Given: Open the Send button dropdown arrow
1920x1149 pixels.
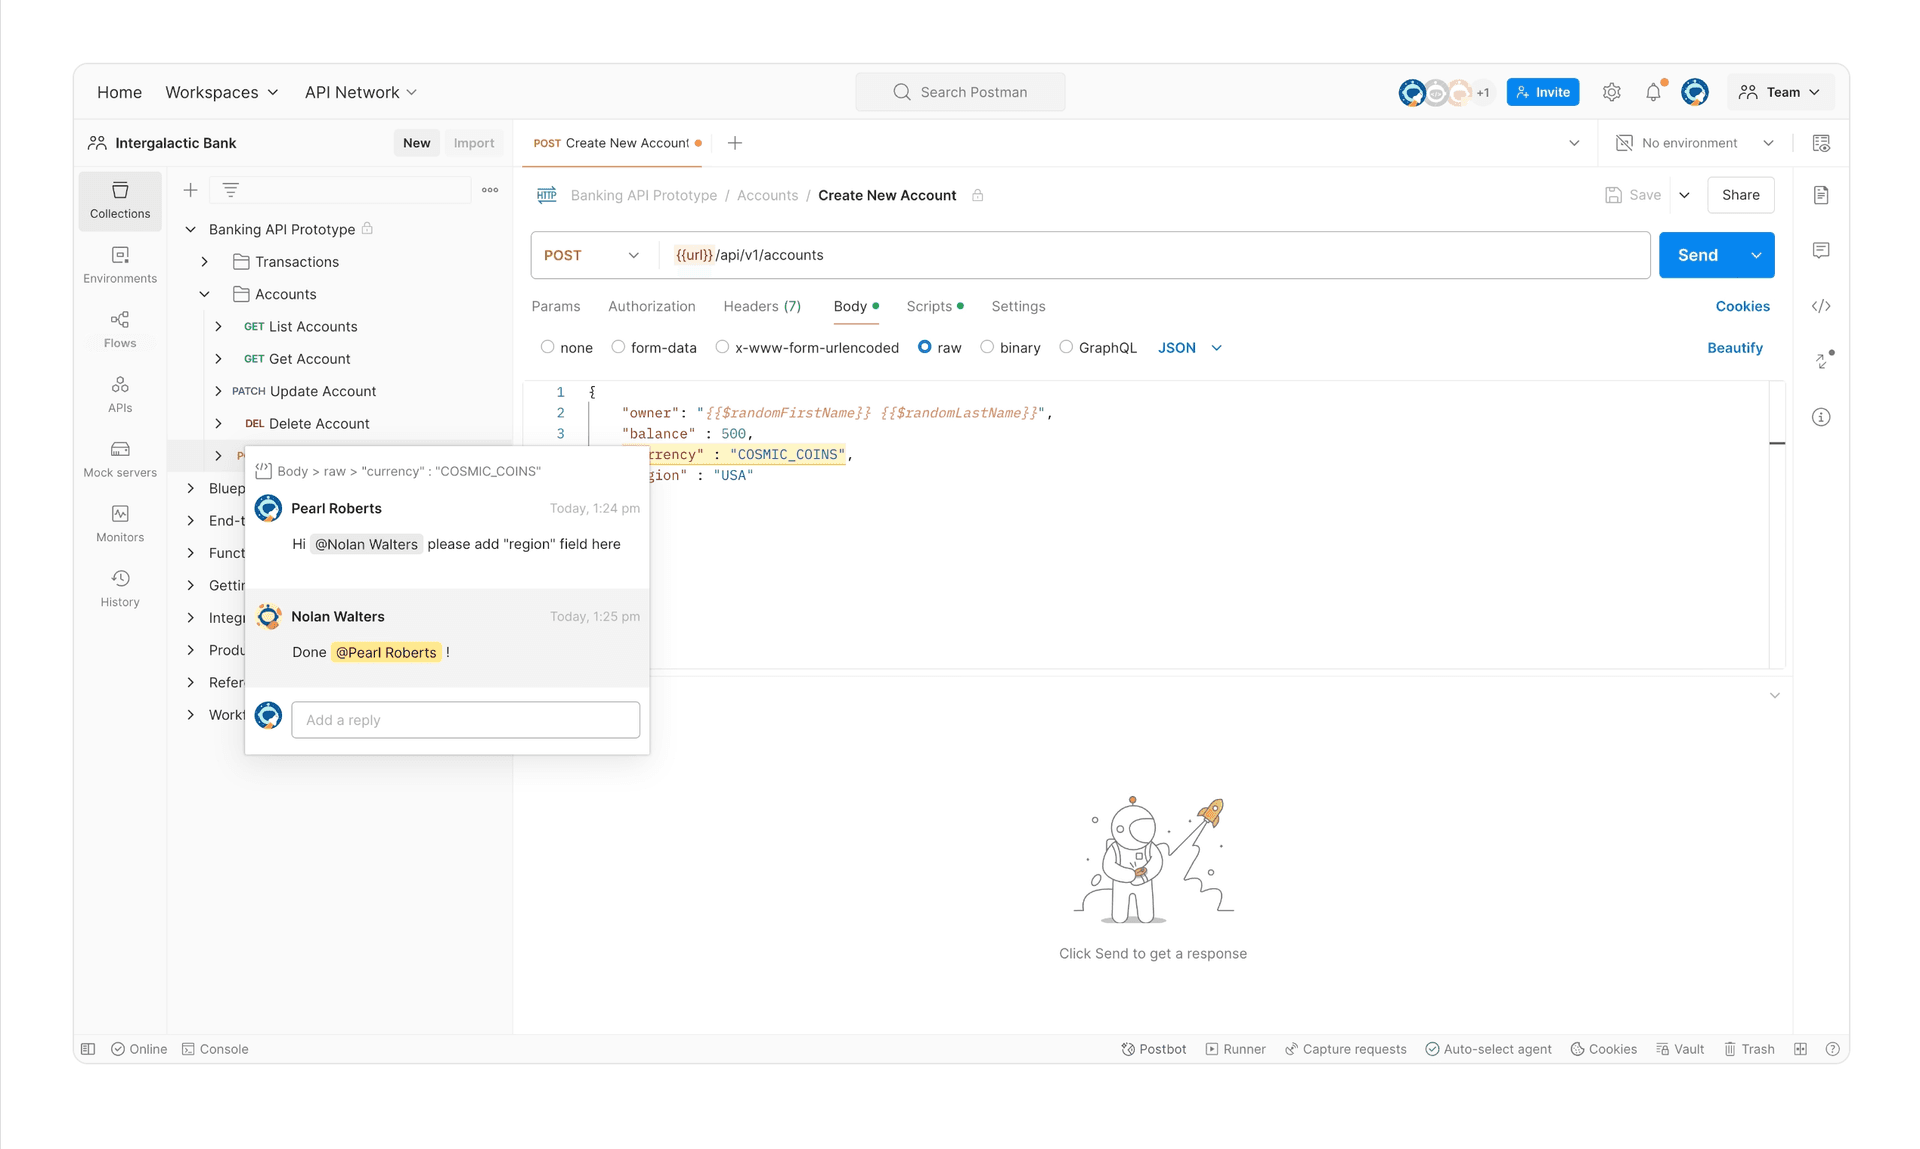Looking at the screenshot, I should click(1756, 255).
